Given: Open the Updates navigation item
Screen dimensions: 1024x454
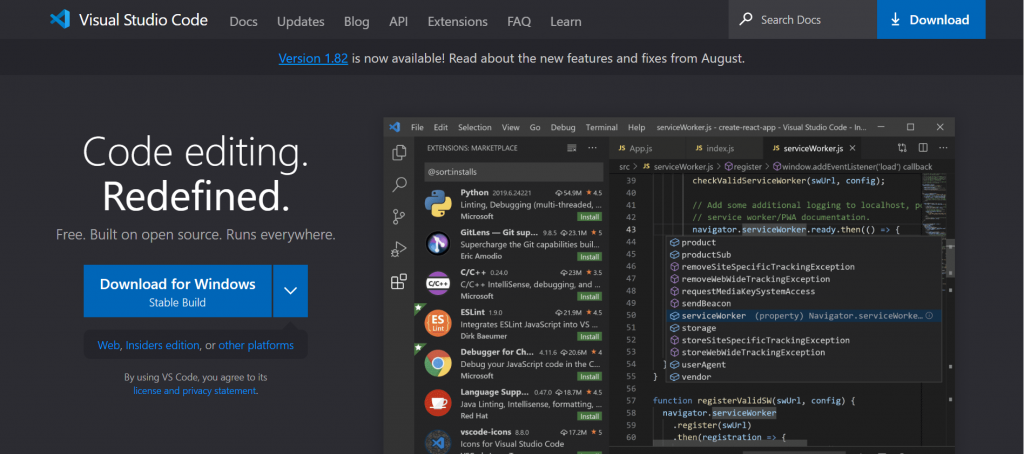Looking at the screenshot, I should pos(300,22).
